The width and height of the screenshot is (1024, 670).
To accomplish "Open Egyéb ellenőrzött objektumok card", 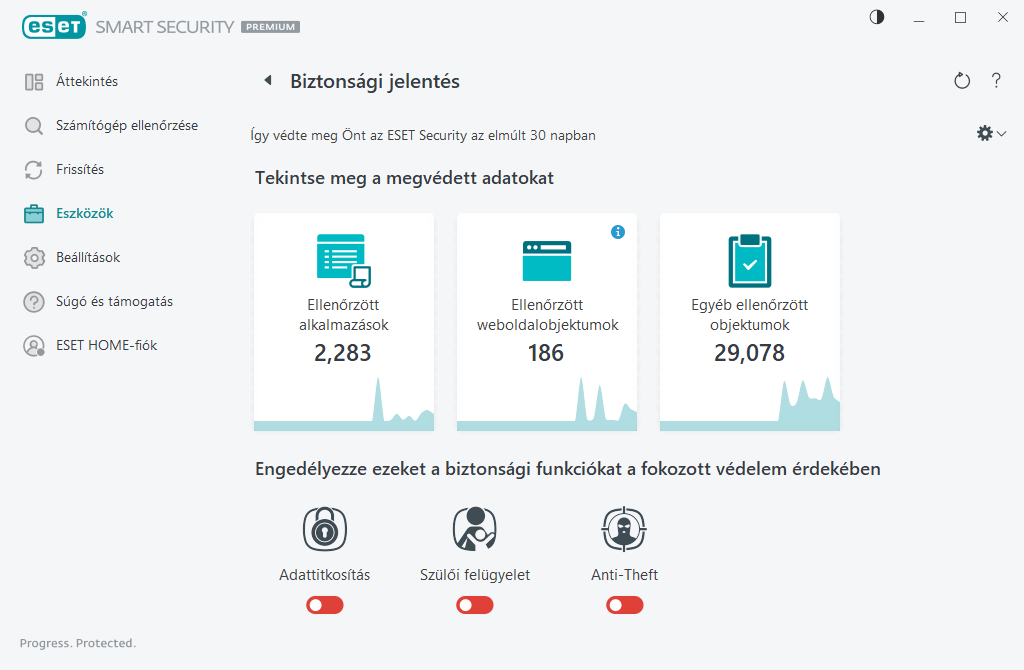I will (x=750, y=321).
